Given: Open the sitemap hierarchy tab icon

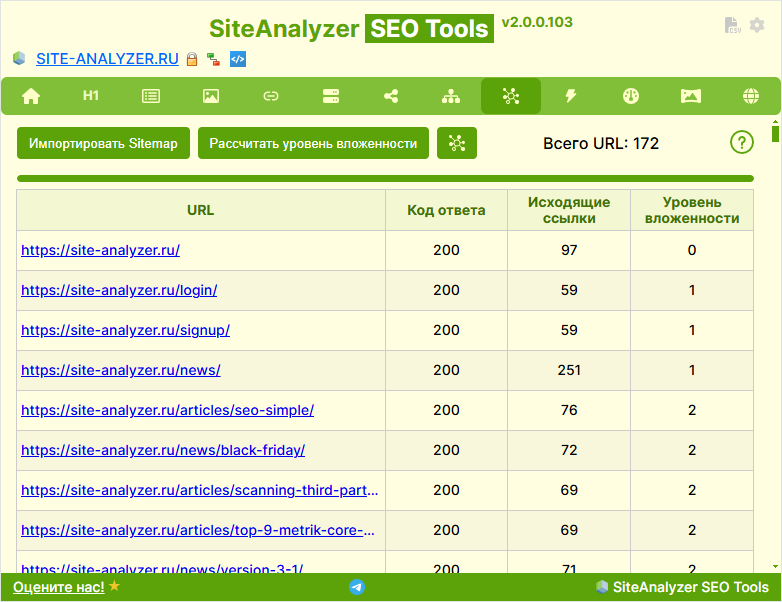Looking at the screenshot, I should 451,96.
